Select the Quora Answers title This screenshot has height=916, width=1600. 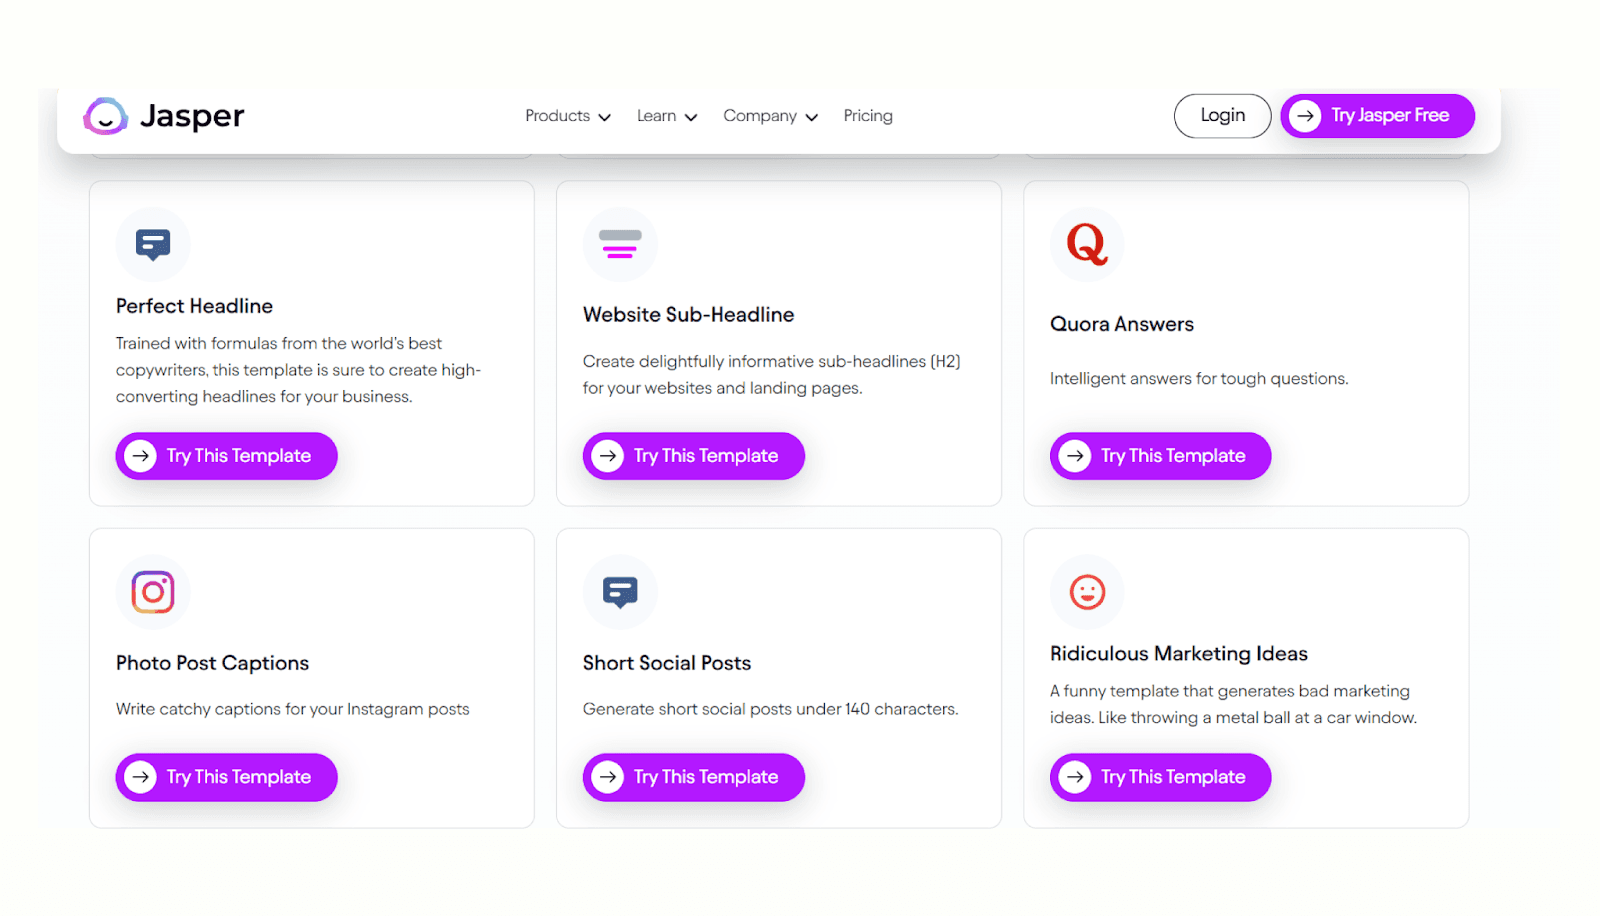1122,324
